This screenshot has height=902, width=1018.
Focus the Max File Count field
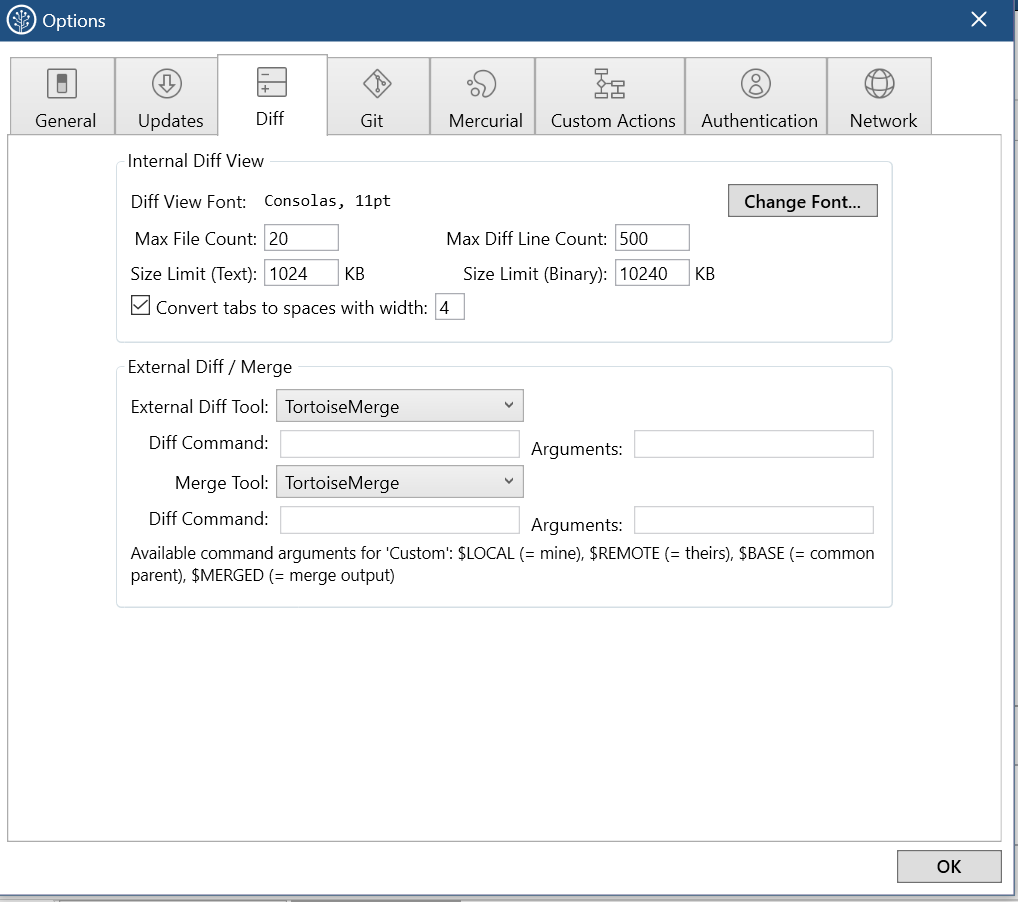301,238
